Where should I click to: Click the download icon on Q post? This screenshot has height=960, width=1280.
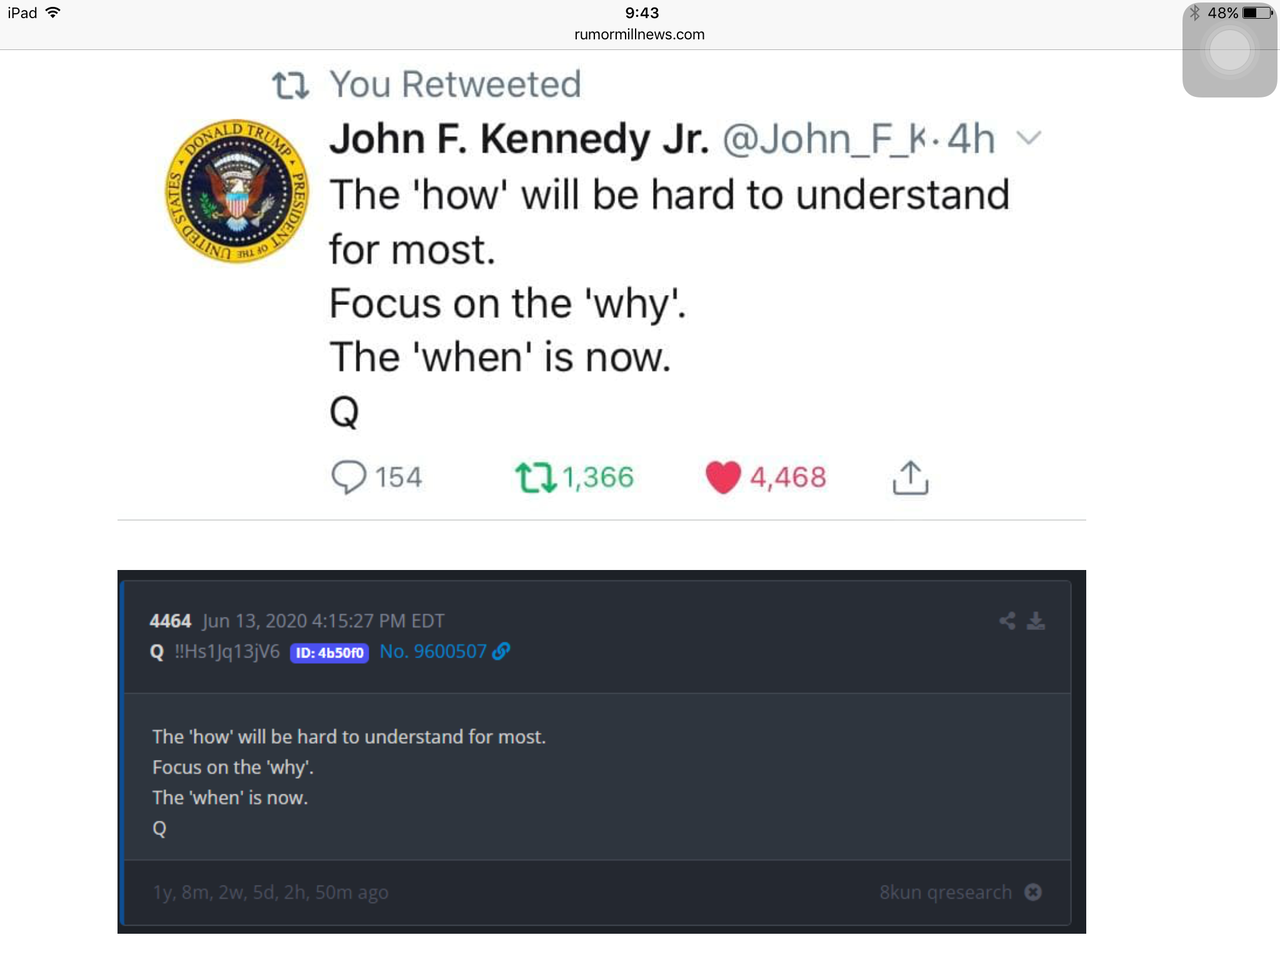tap(1036, 621)
